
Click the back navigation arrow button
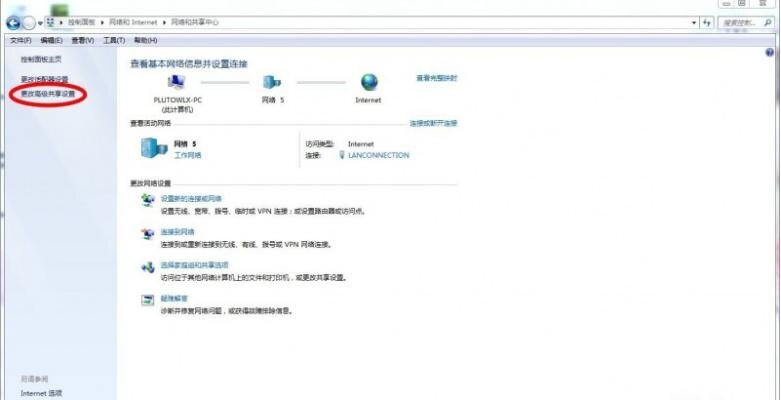coord(12,21)
